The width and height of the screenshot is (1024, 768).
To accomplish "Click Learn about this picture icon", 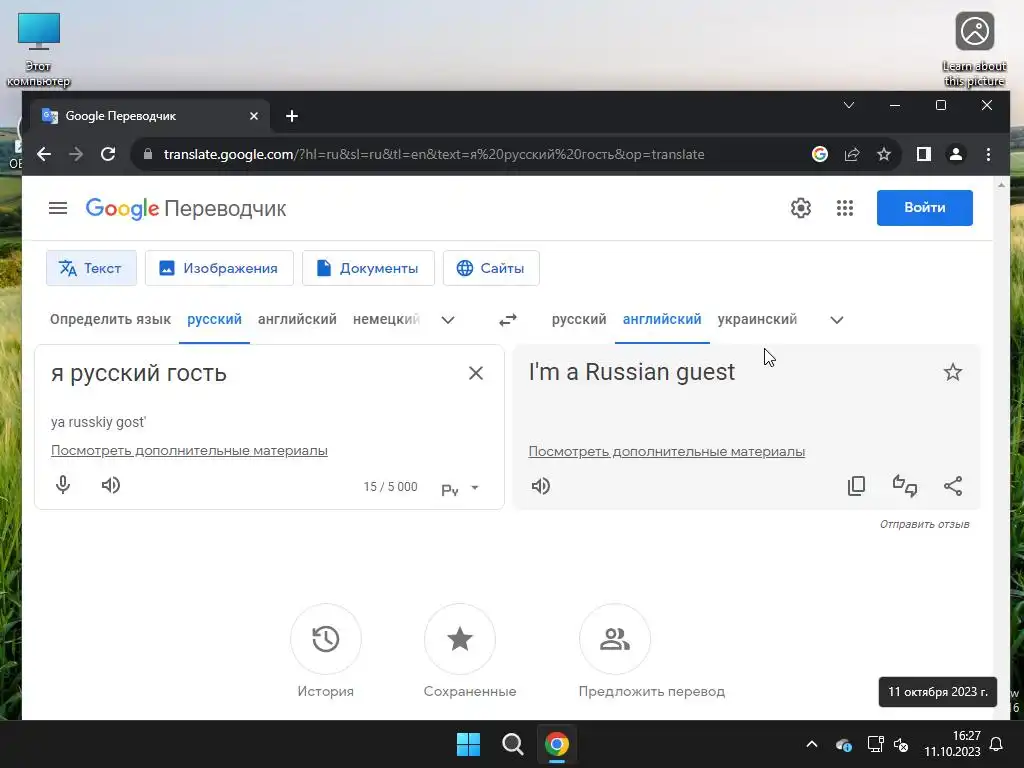I will (974, 50).
